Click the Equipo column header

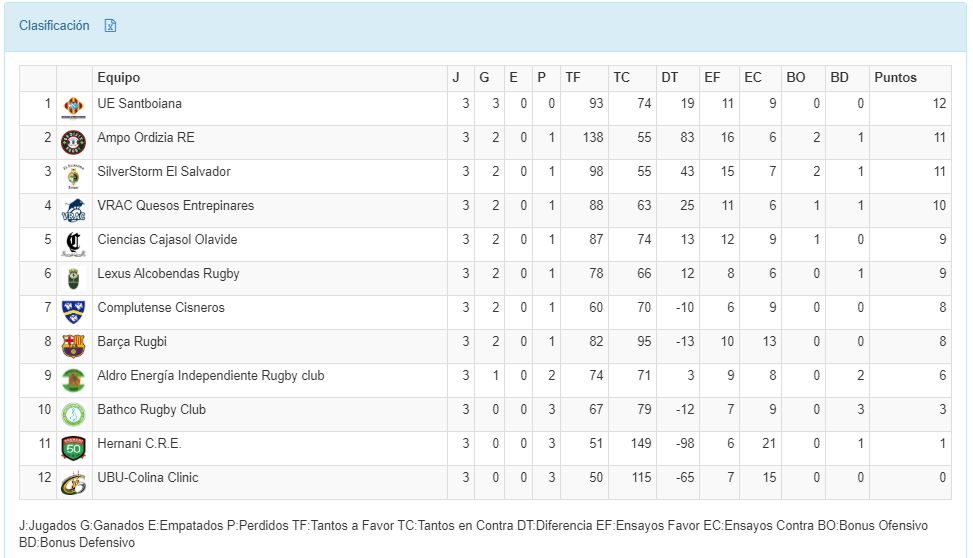pos(119,78)
